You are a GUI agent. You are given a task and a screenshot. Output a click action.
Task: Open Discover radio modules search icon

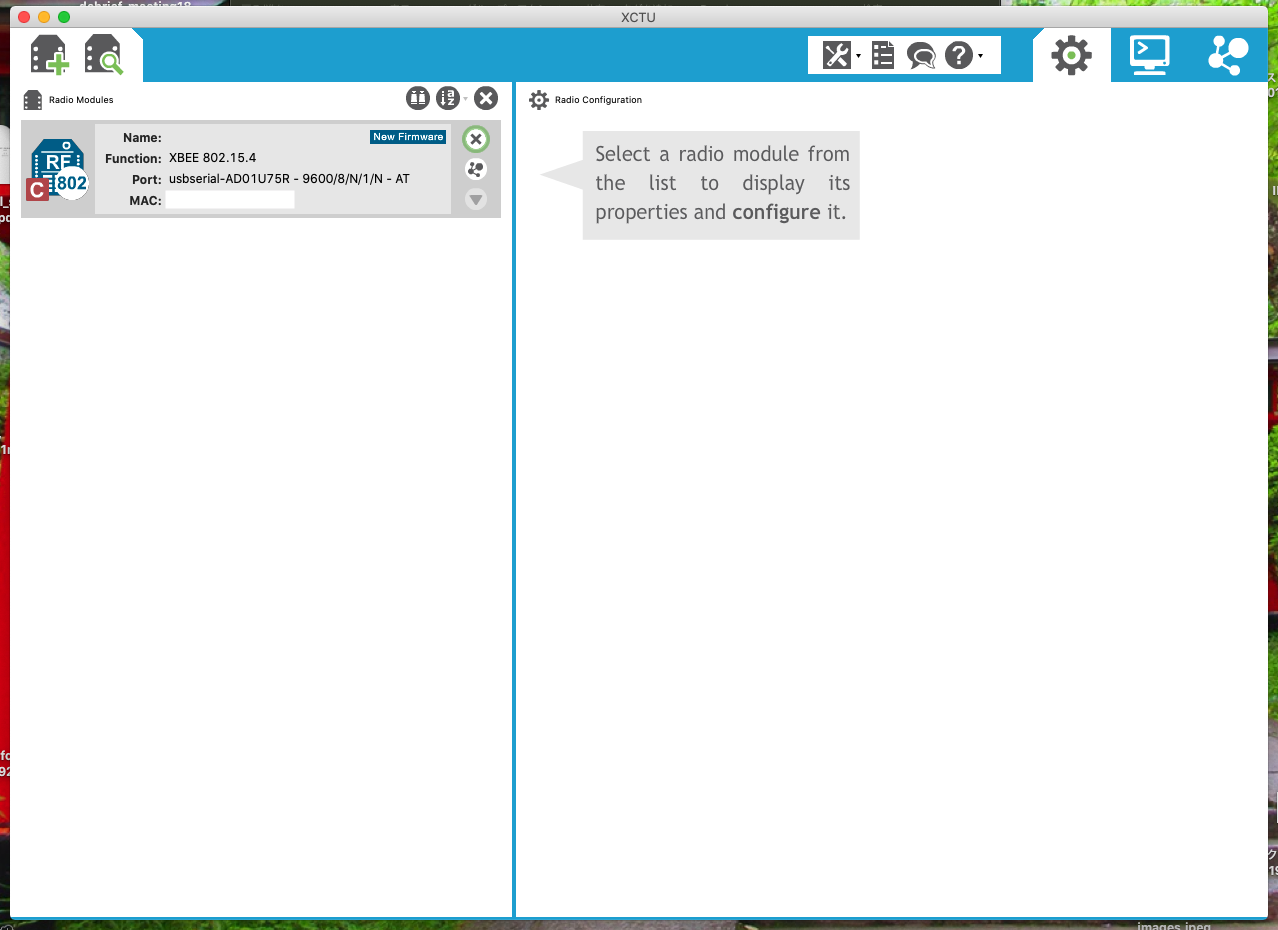click(x=103, y=55)
